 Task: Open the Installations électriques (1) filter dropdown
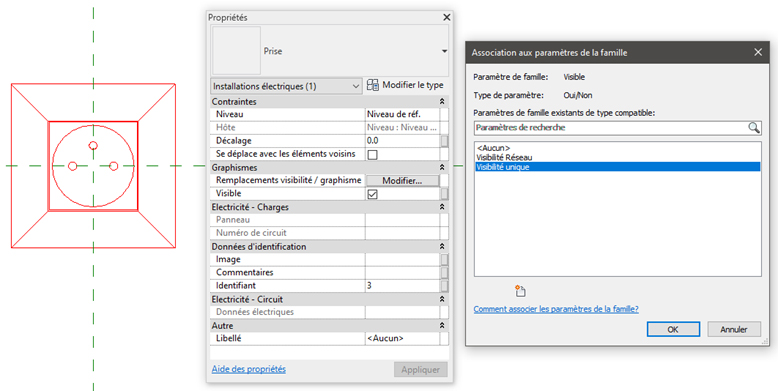(286, 86)
